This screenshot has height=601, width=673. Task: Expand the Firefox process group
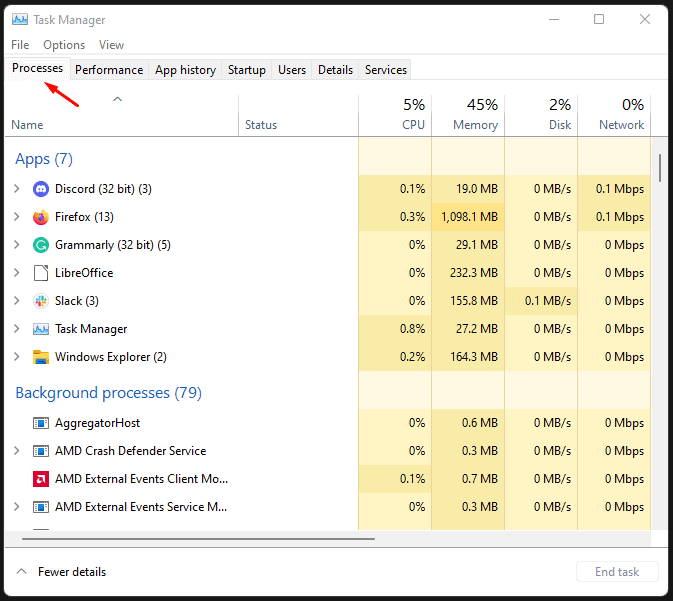coord(16,217)
